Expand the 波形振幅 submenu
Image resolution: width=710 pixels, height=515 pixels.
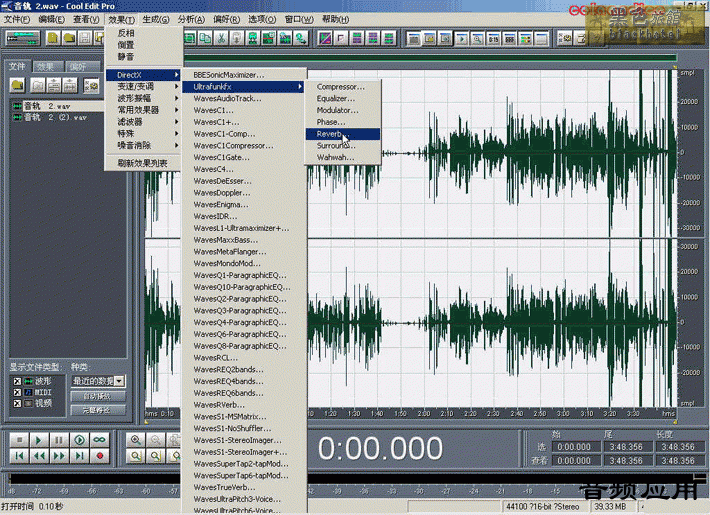(x=143, y=98)
